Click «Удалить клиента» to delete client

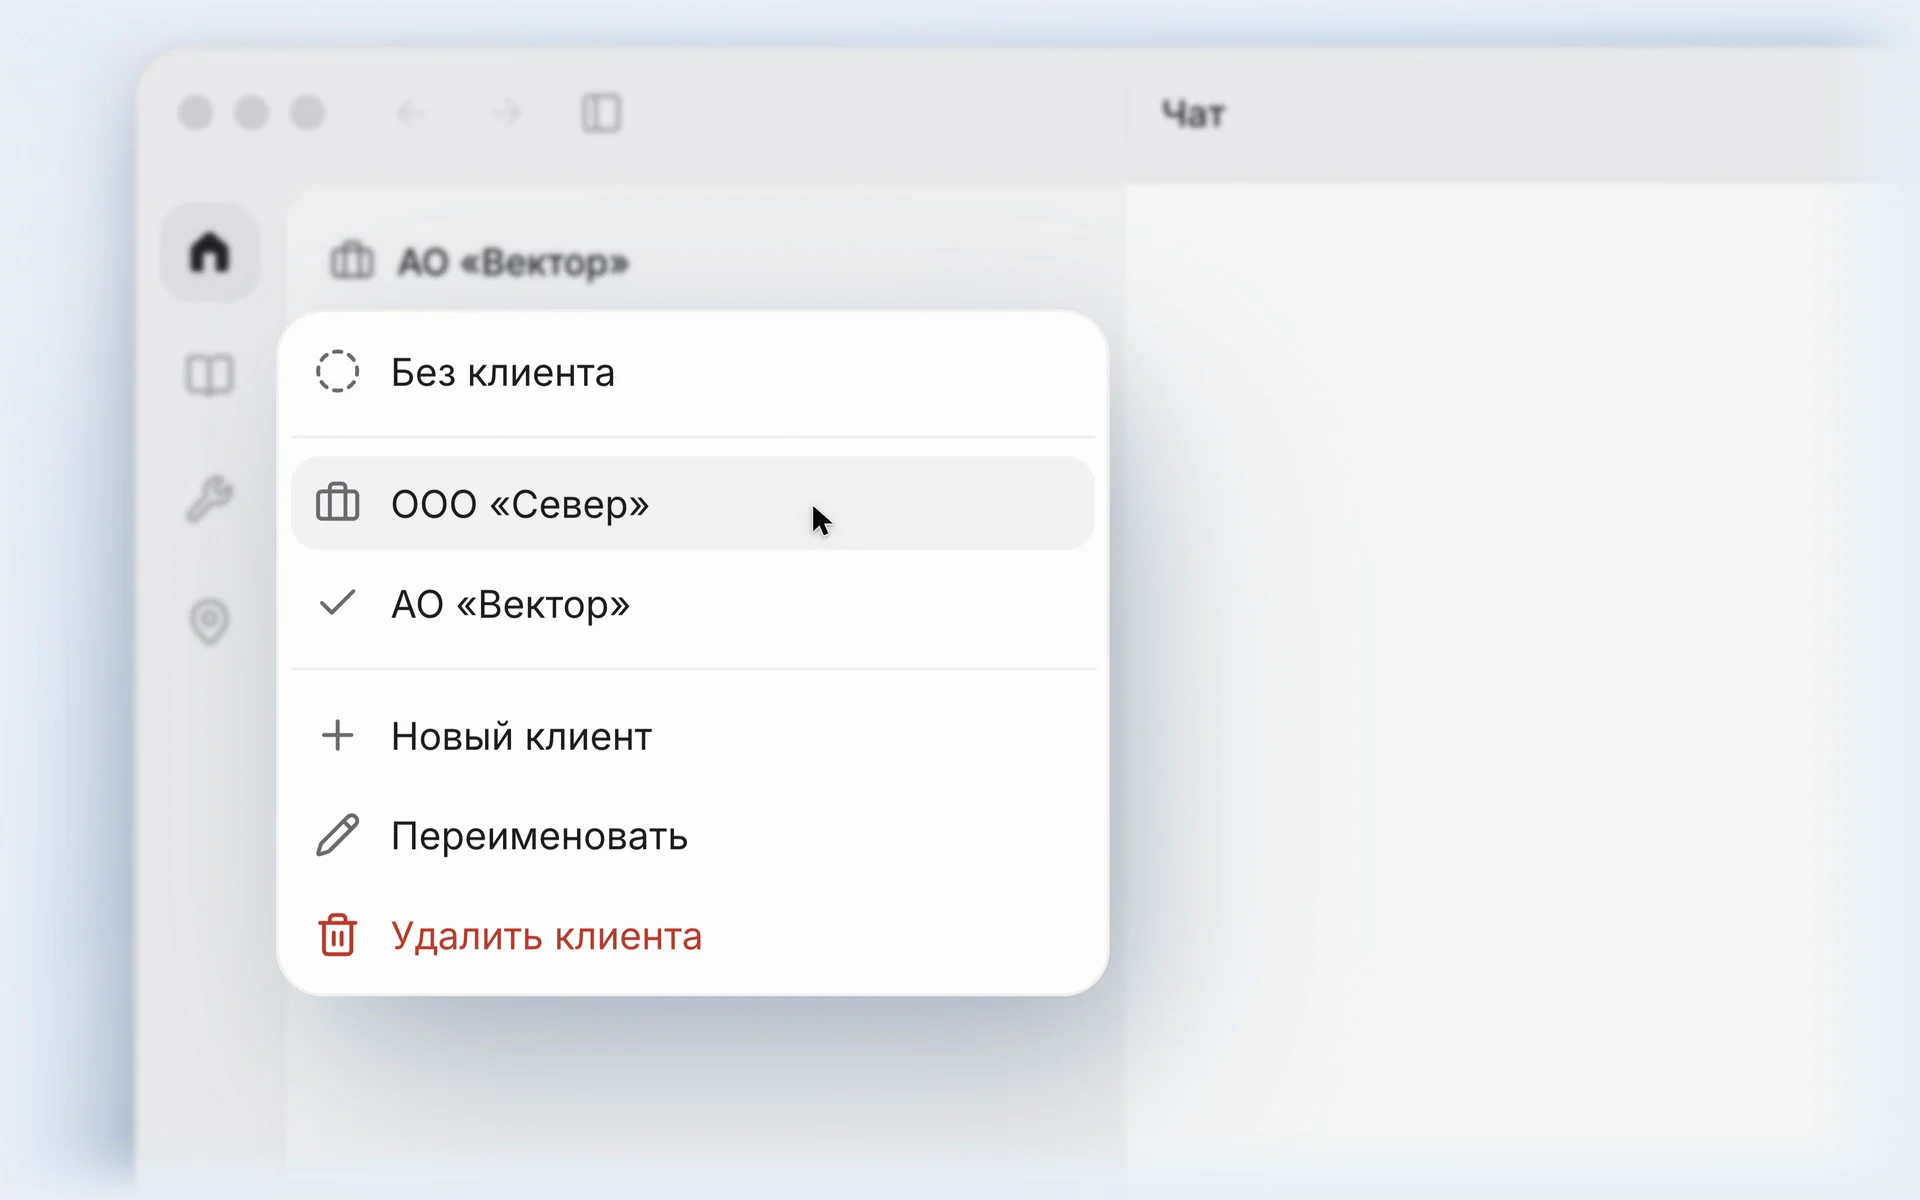coord(693,936)
